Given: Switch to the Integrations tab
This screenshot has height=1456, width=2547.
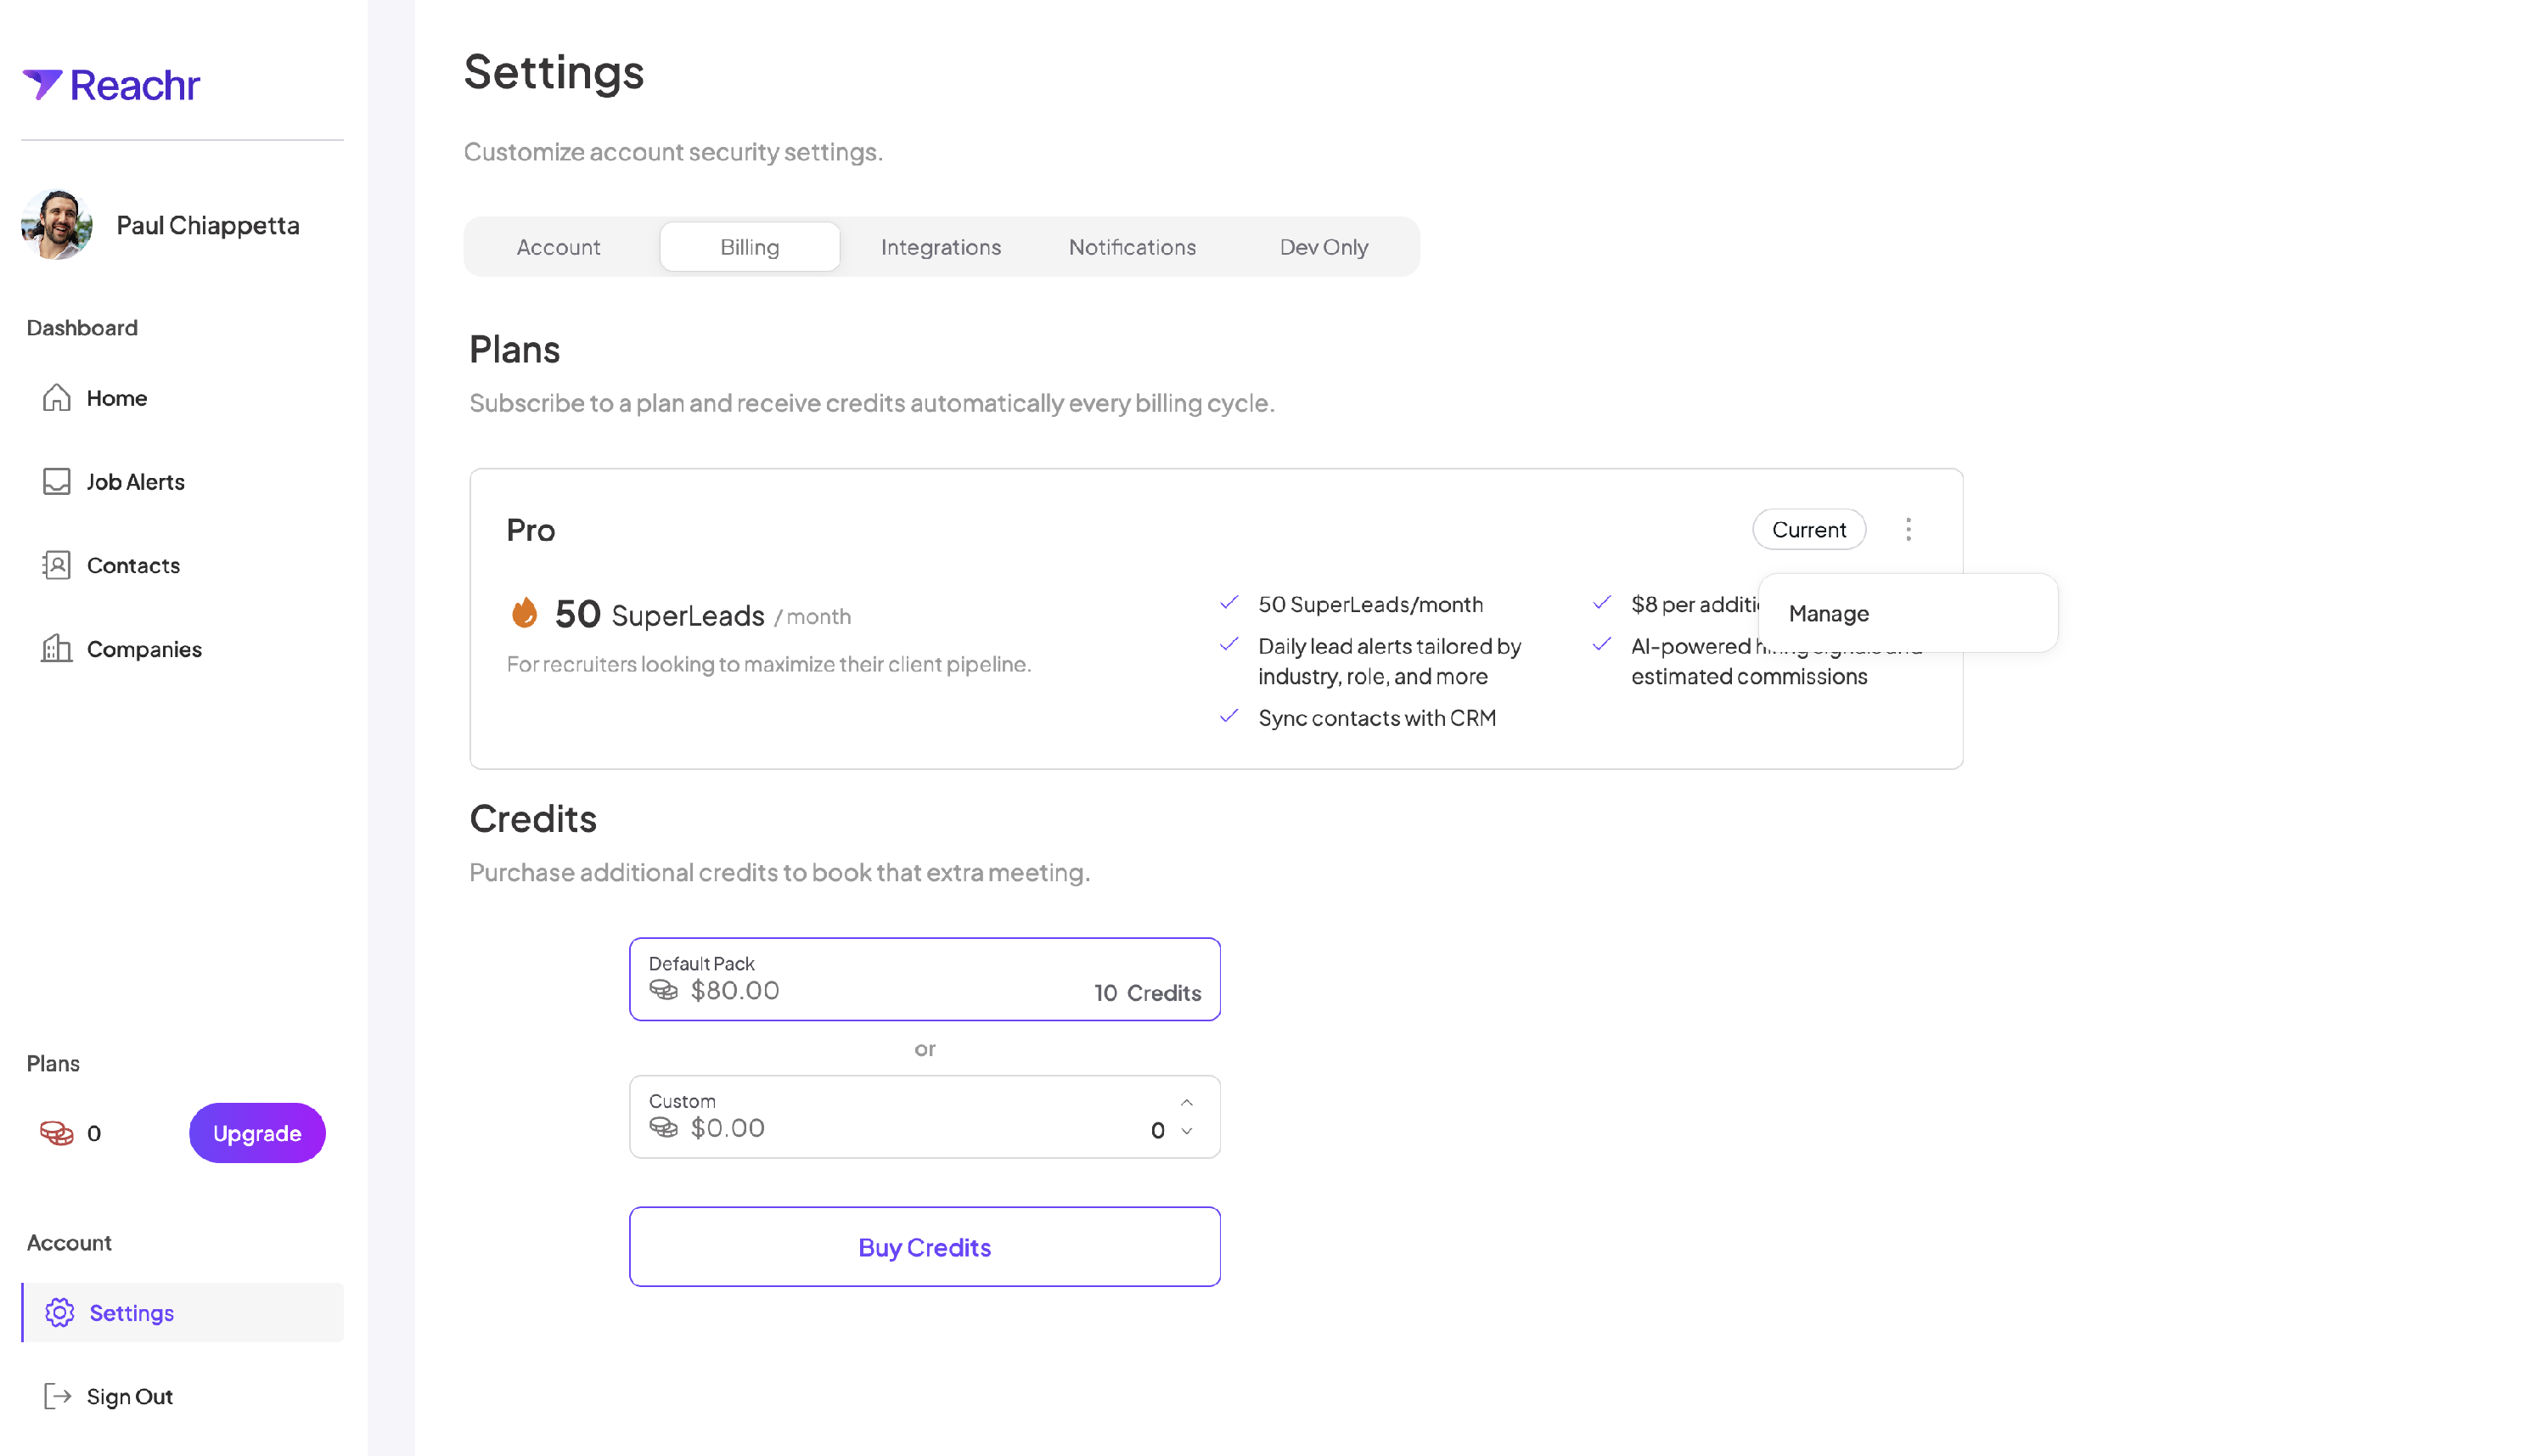Looking at the screenshot, I should click(940, 247).
